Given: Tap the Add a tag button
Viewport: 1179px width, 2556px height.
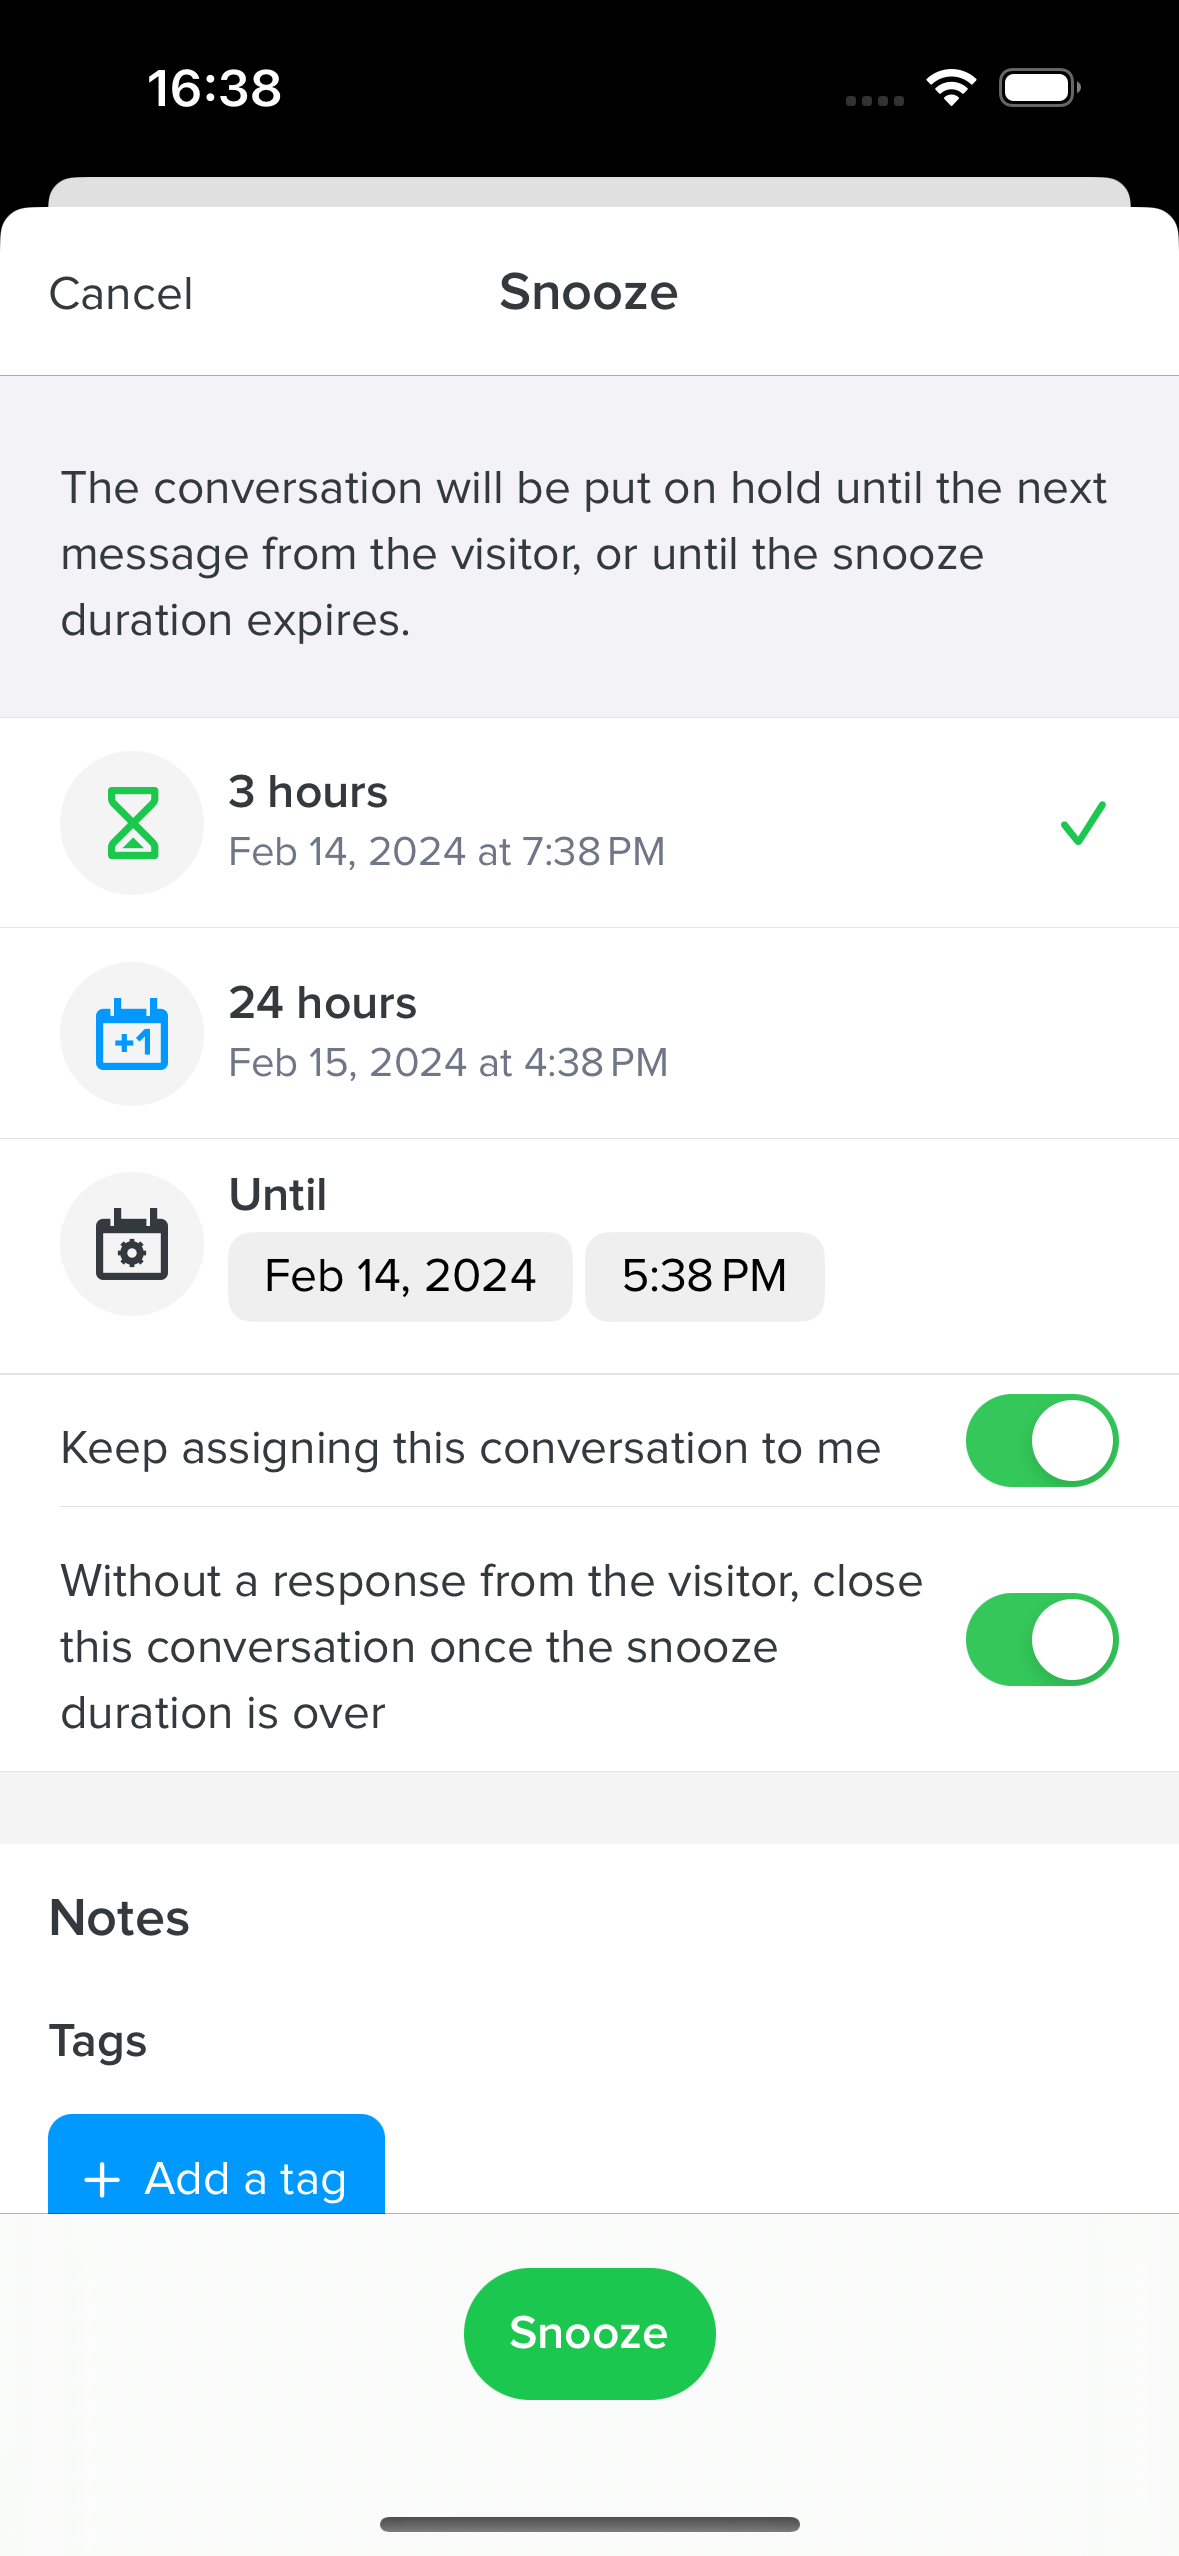Looking at the screenshot, I should 217,2170.
